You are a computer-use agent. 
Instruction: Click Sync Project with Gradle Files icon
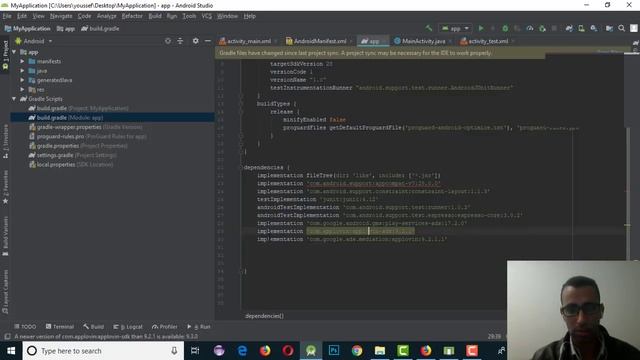pos(569,28)
